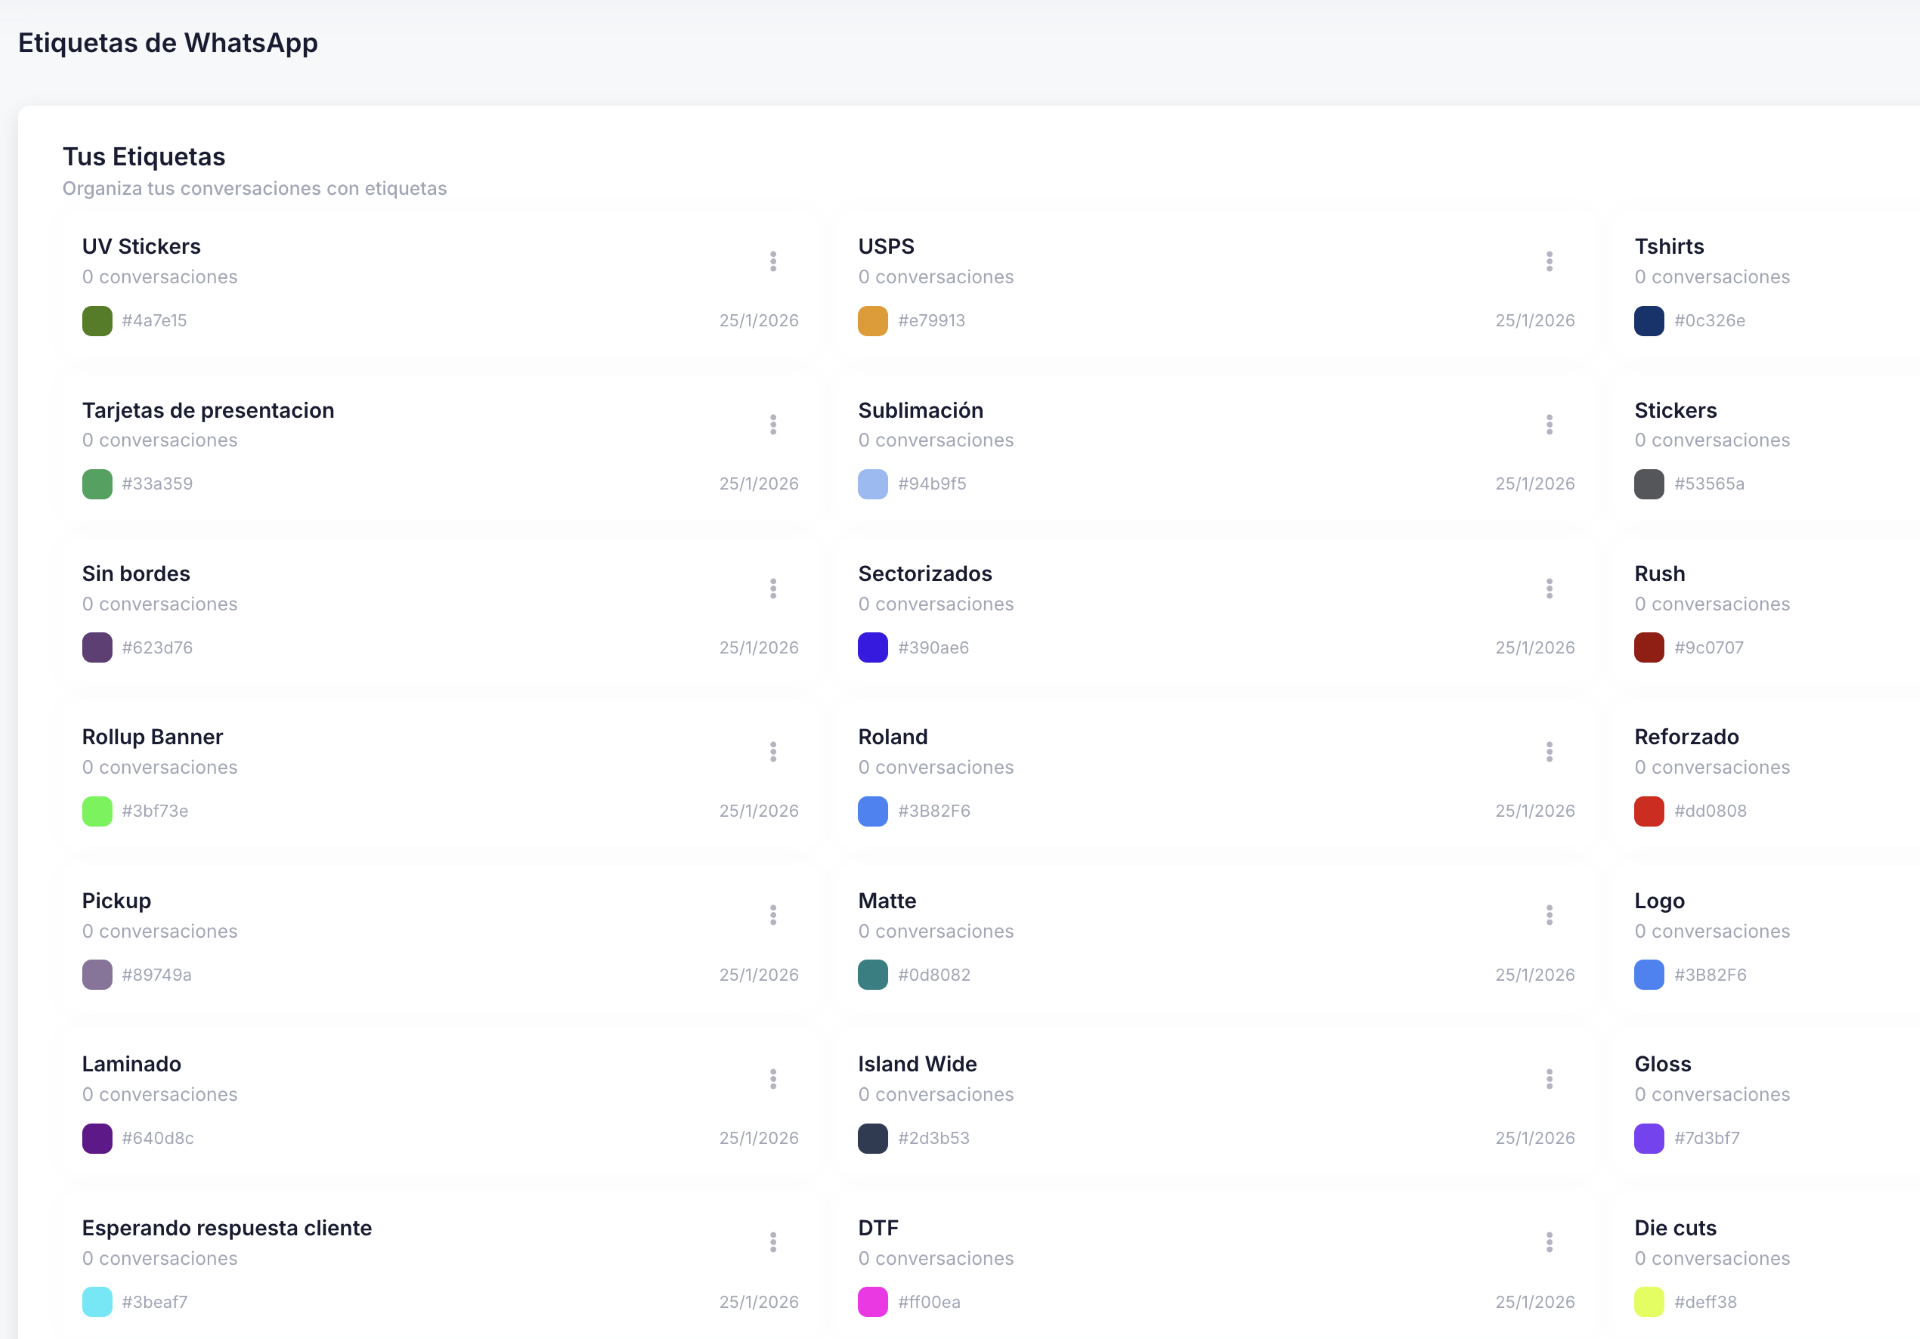Expand Matte label actions menu

click(1549, 915)
